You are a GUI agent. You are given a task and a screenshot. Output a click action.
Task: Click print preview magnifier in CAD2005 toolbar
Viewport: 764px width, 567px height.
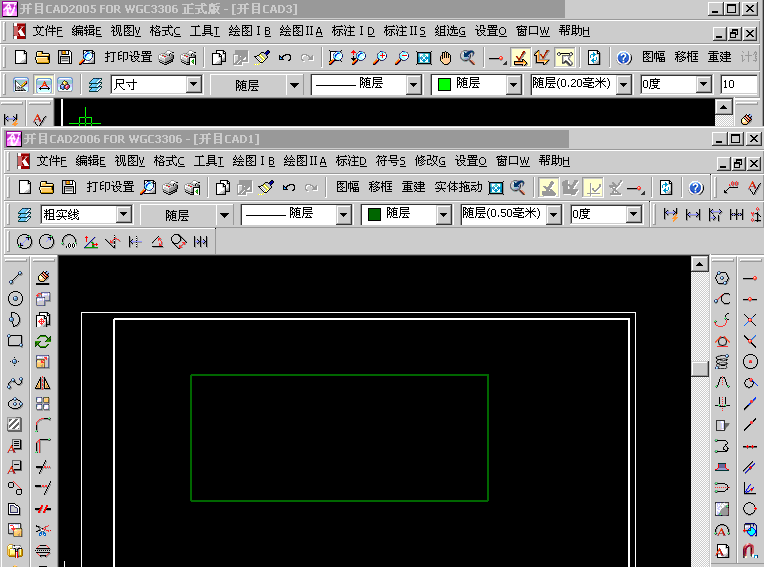(87, 57)
